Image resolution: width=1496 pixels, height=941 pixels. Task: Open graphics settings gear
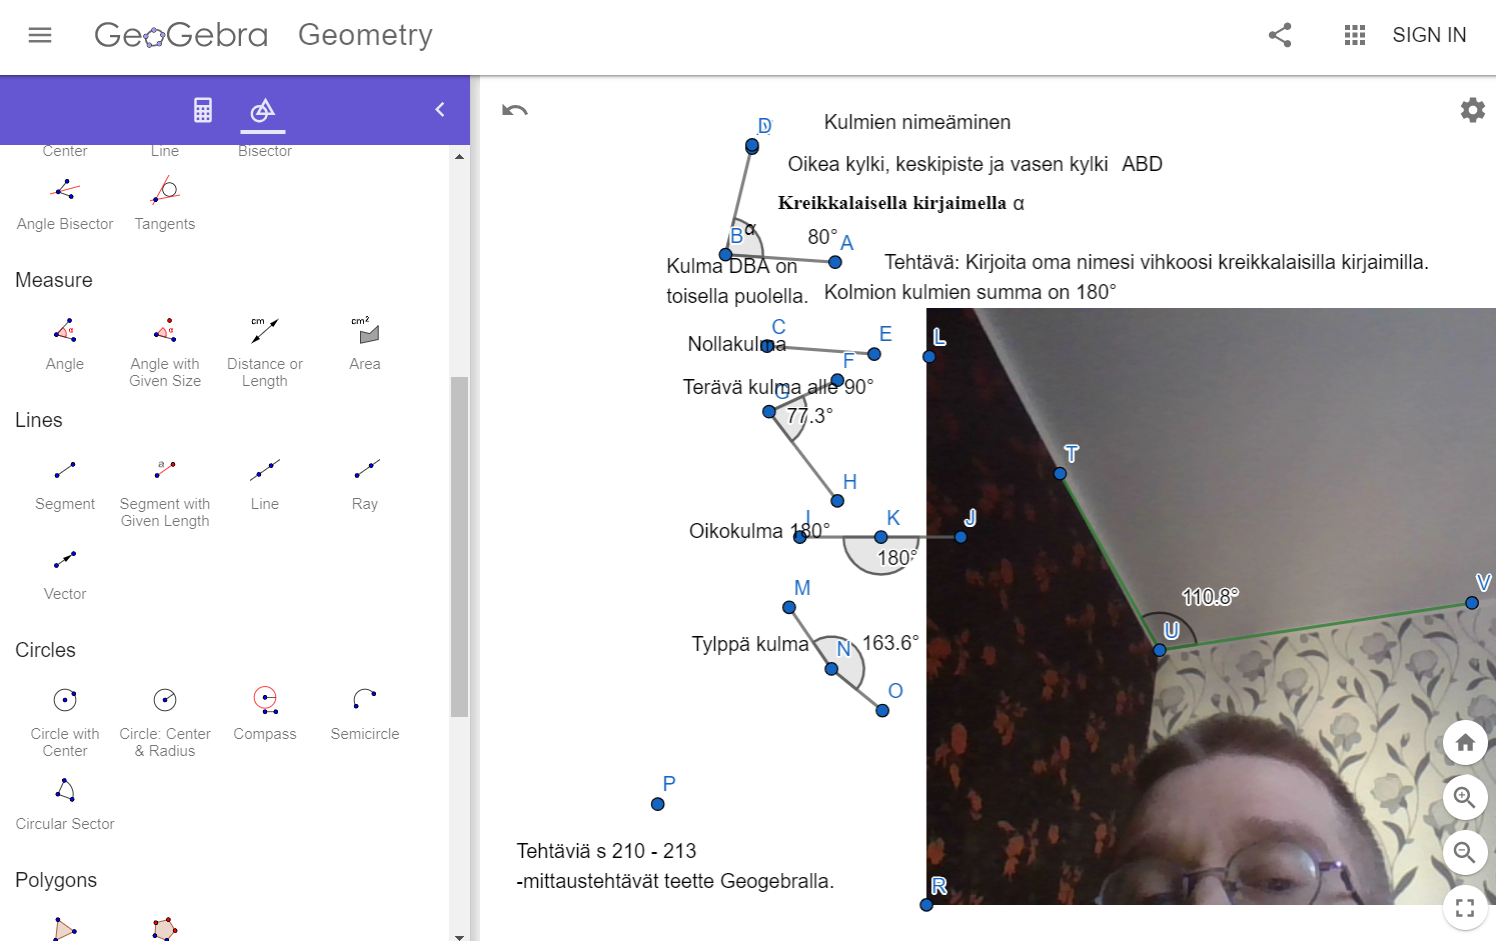click(x=1473, y=110)
